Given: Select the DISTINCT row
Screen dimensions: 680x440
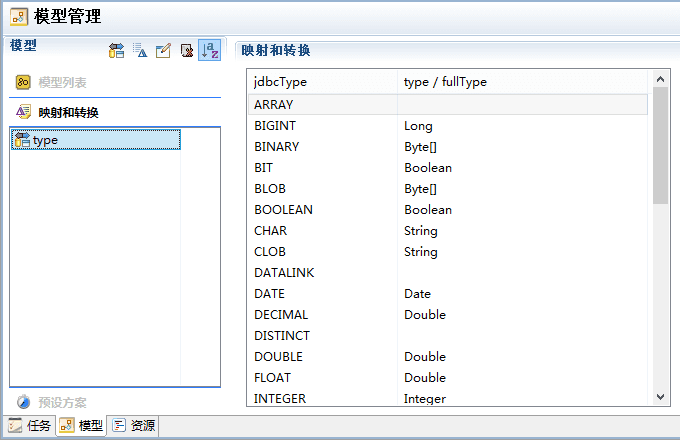Looking at the screenshot, I should [448, 336].
